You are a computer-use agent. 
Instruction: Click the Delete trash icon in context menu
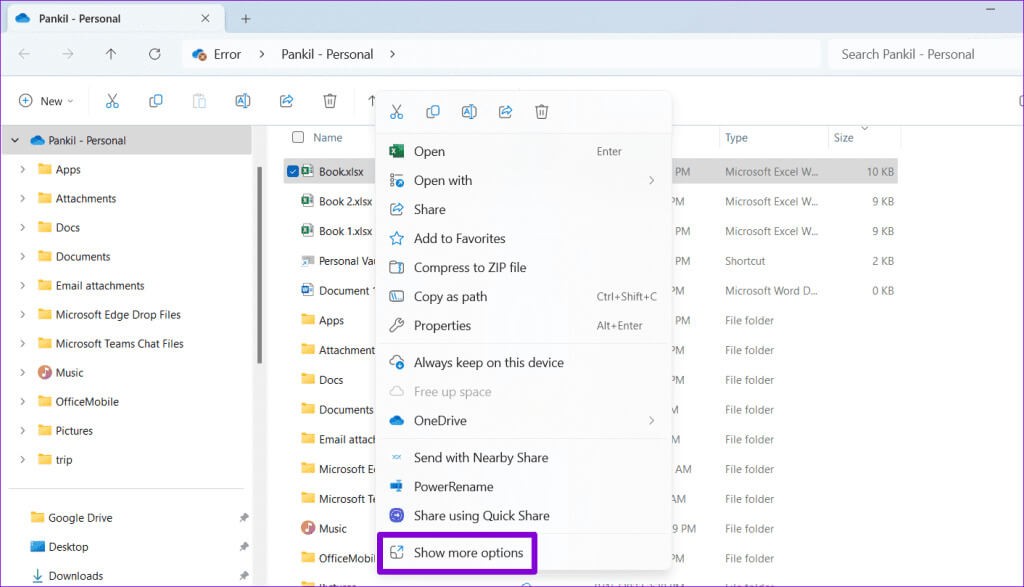click(x=541, y=112)
